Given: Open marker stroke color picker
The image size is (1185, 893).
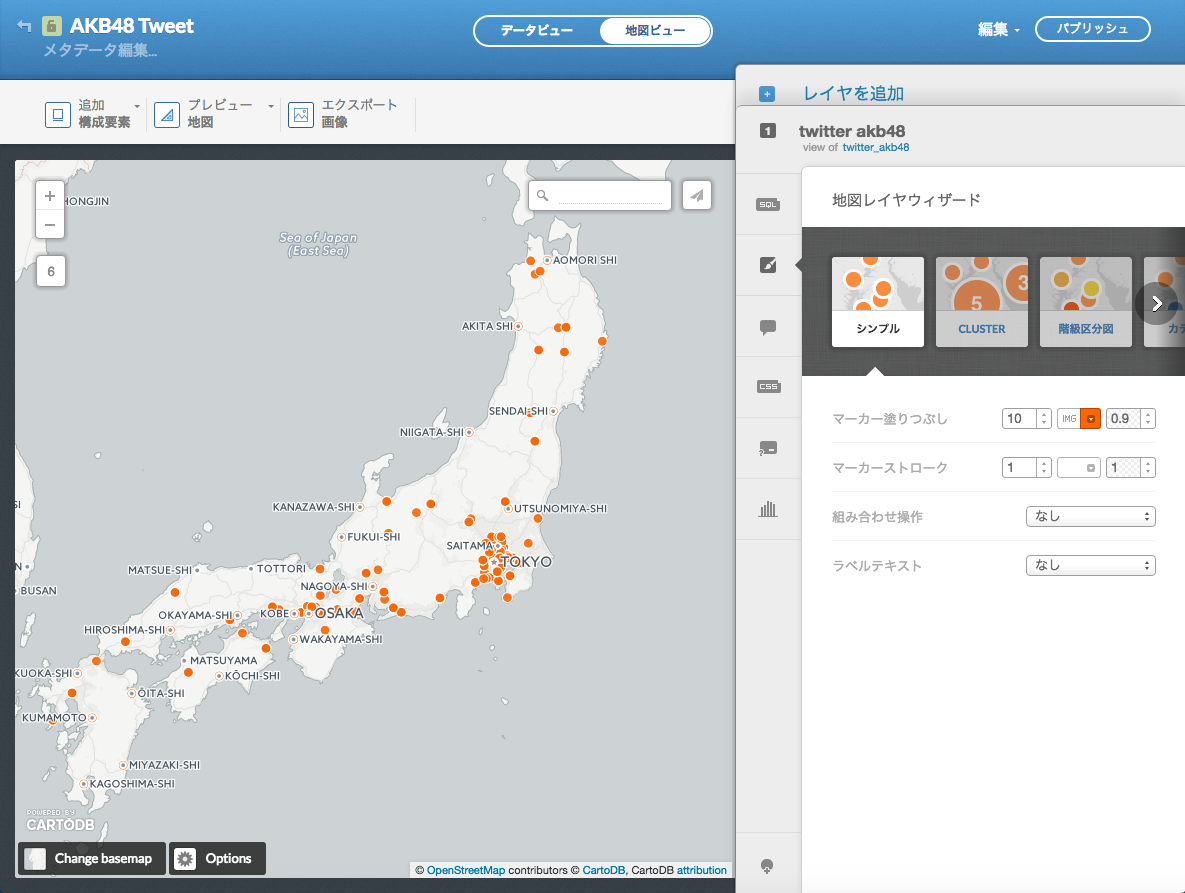Looking at the screenshot, I should (x=1078, y=468).
